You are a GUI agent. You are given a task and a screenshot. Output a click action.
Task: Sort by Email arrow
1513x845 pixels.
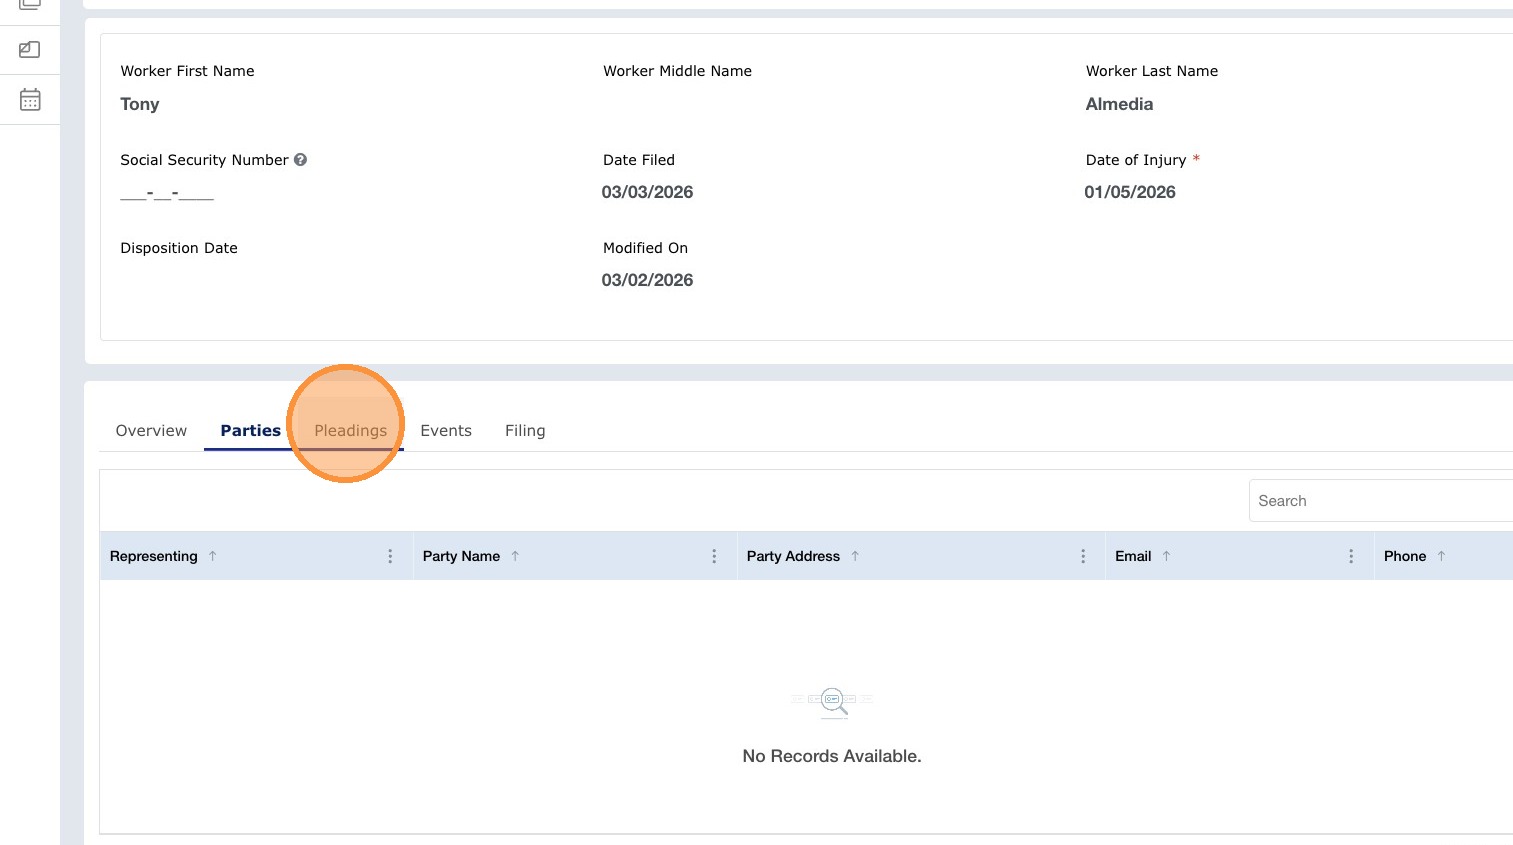[1166, 556]
